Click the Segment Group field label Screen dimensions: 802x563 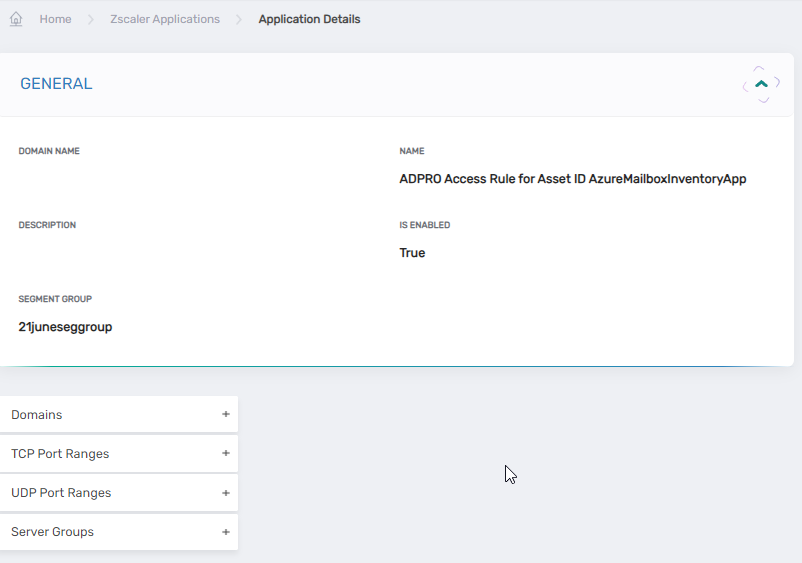click(55, 299)
